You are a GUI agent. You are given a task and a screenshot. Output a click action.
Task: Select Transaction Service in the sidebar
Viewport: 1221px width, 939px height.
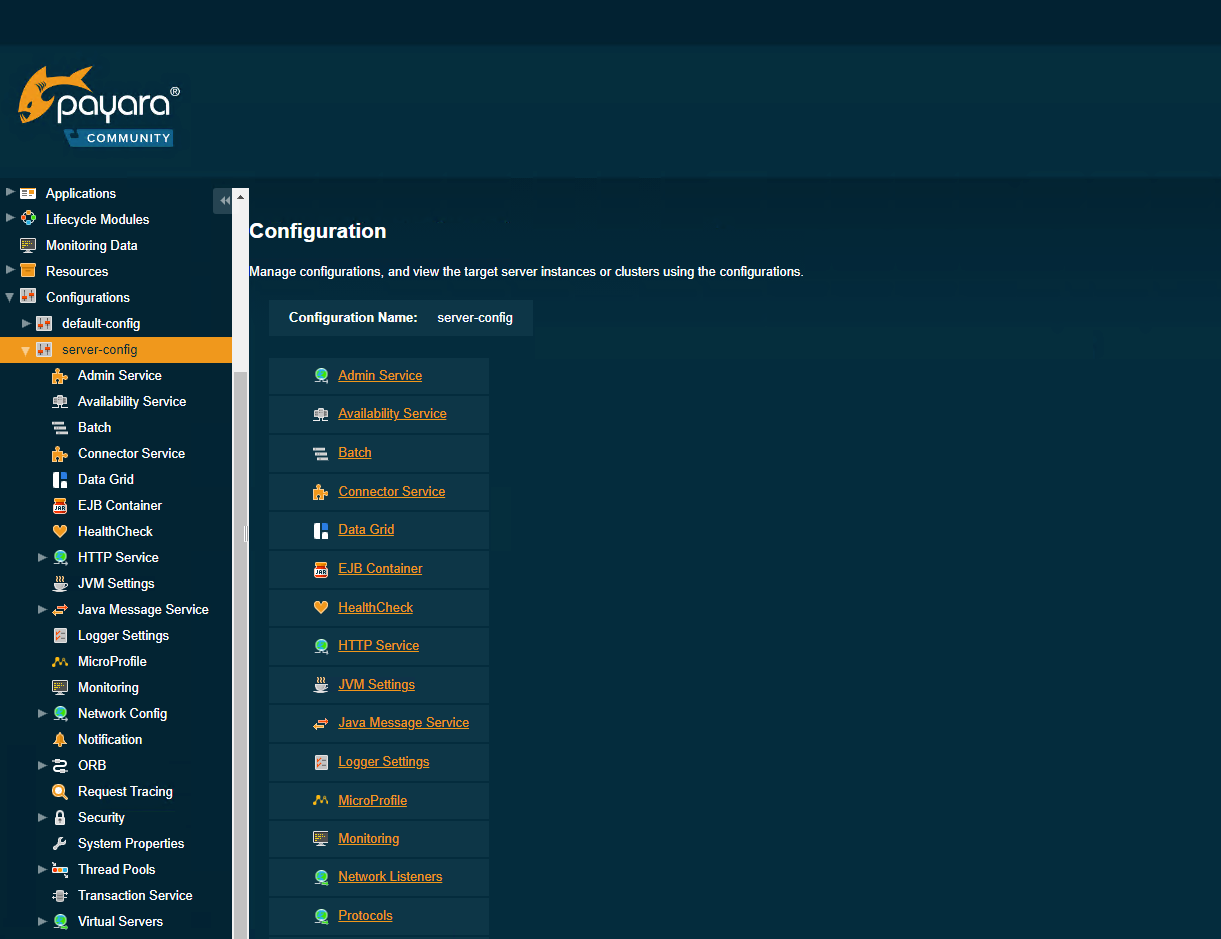coord(135,896)
